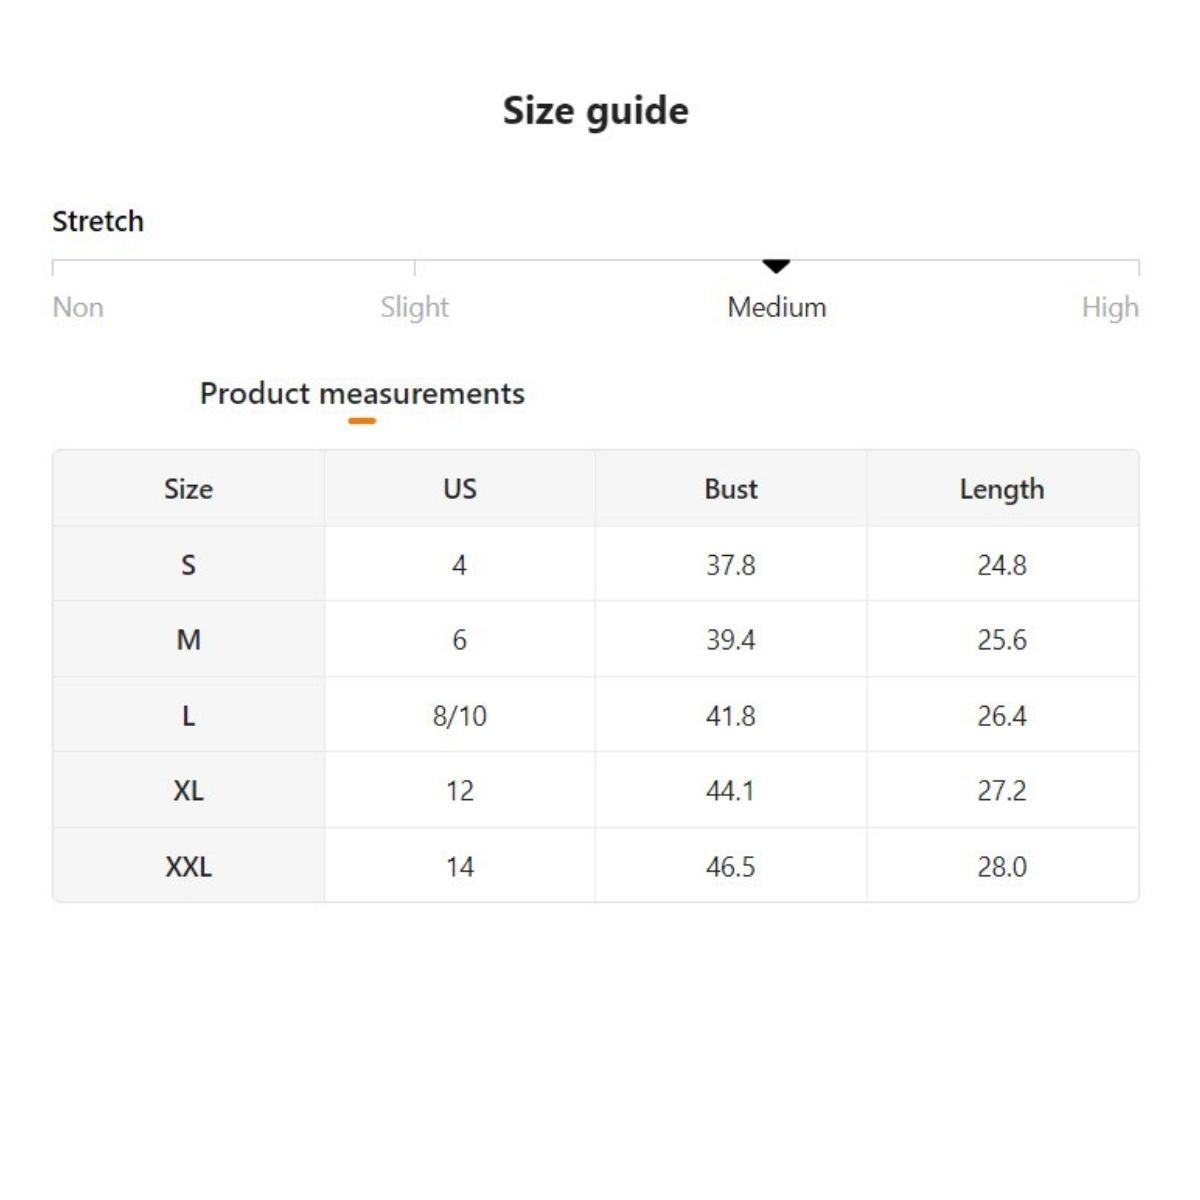Click the US column header

click(x=460, y=489)
